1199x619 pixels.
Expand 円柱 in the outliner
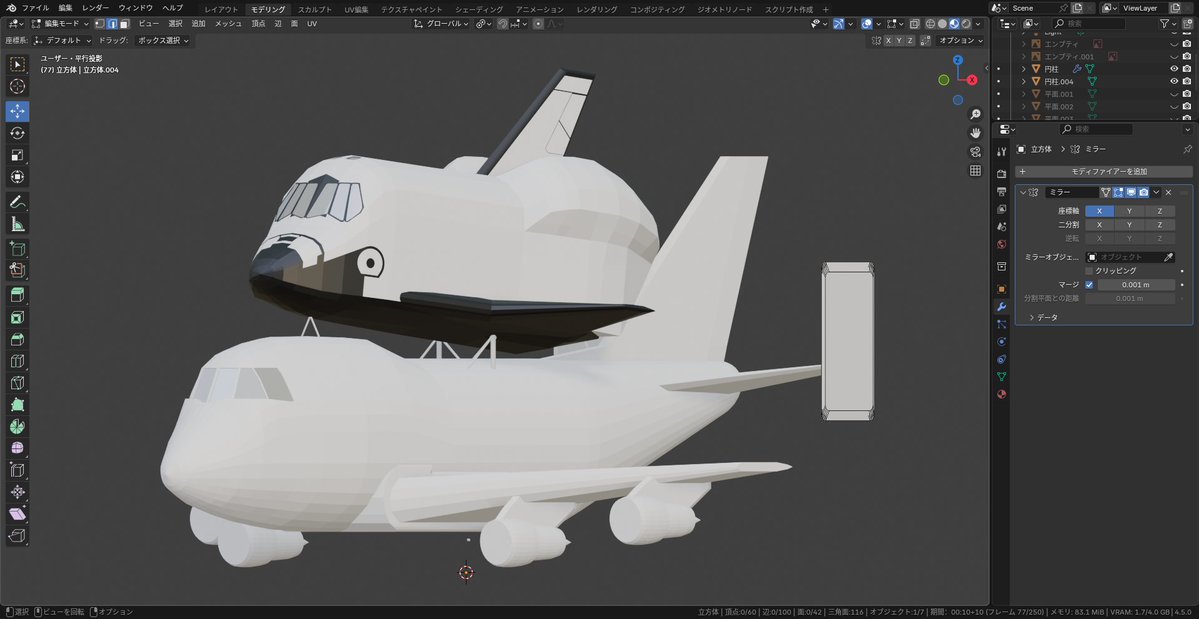1024,69
